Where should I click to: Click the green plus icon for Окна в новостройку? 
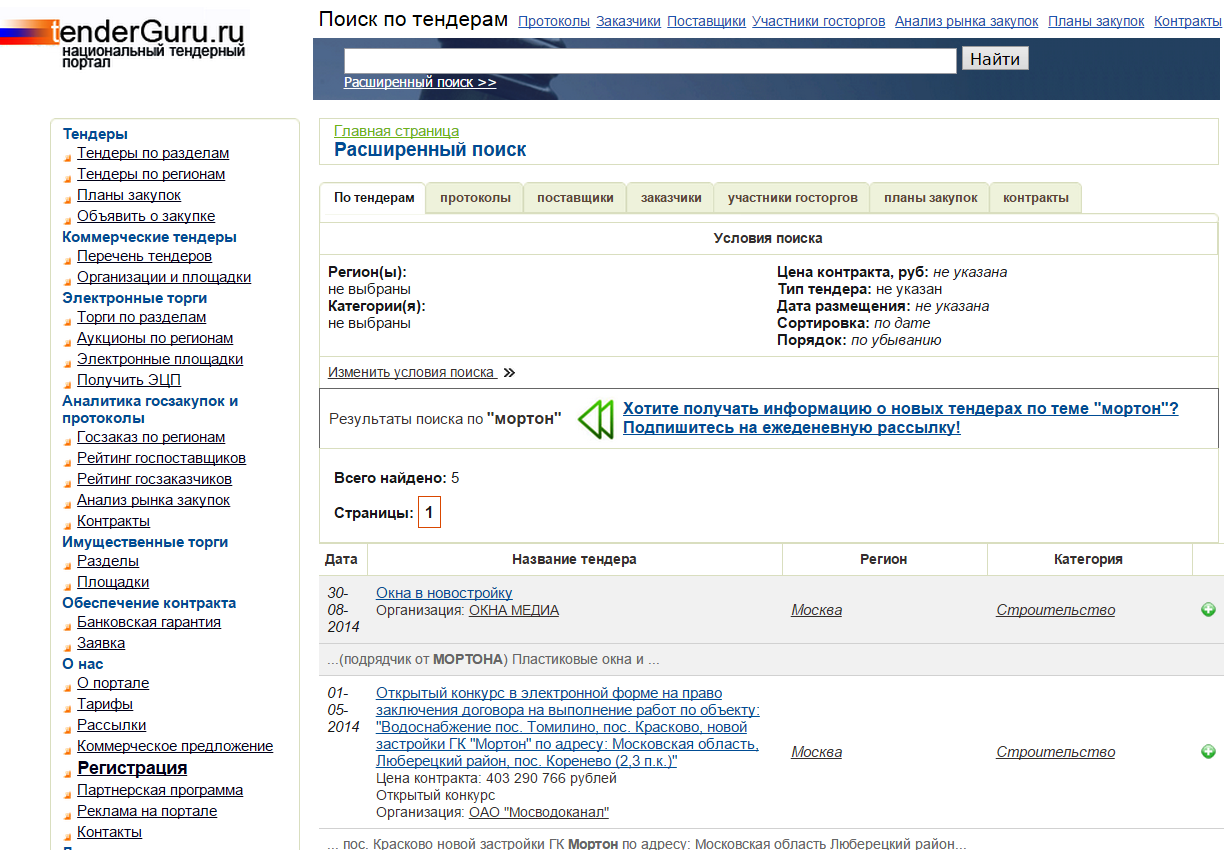coord(1208,609)
